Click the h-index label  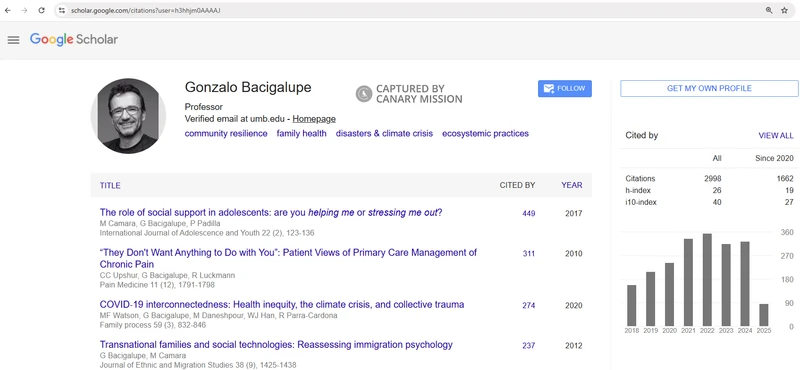(x=638, y=190)
